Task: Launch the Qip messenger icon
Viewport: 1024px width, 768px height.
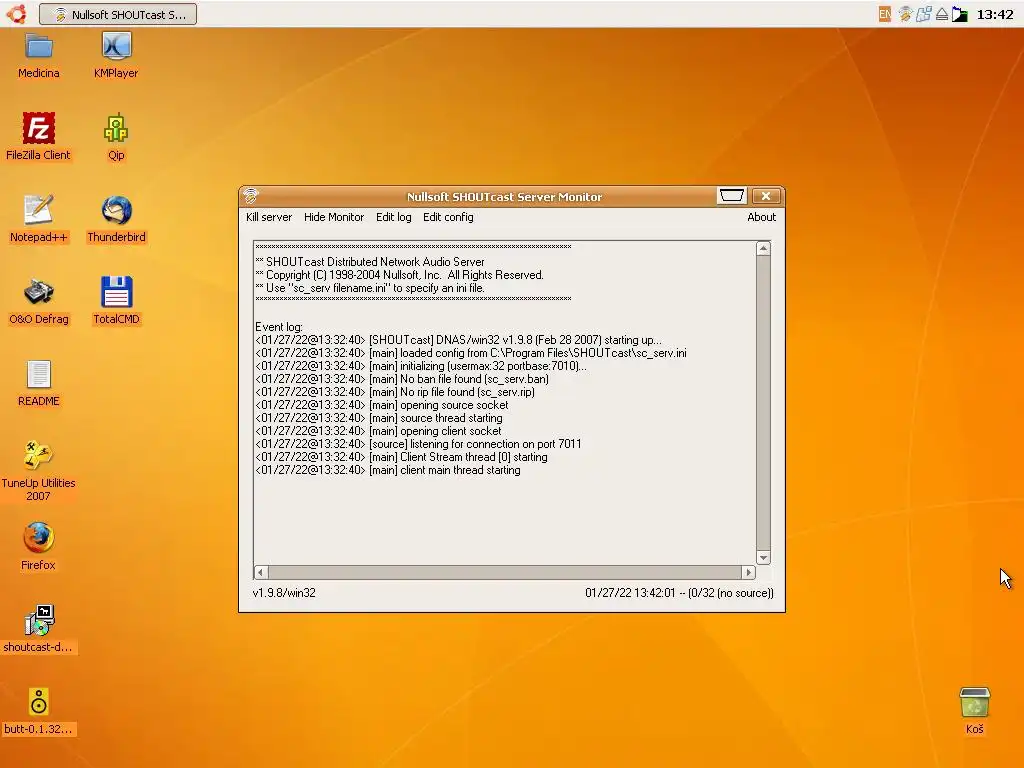Action: [116, 129]
